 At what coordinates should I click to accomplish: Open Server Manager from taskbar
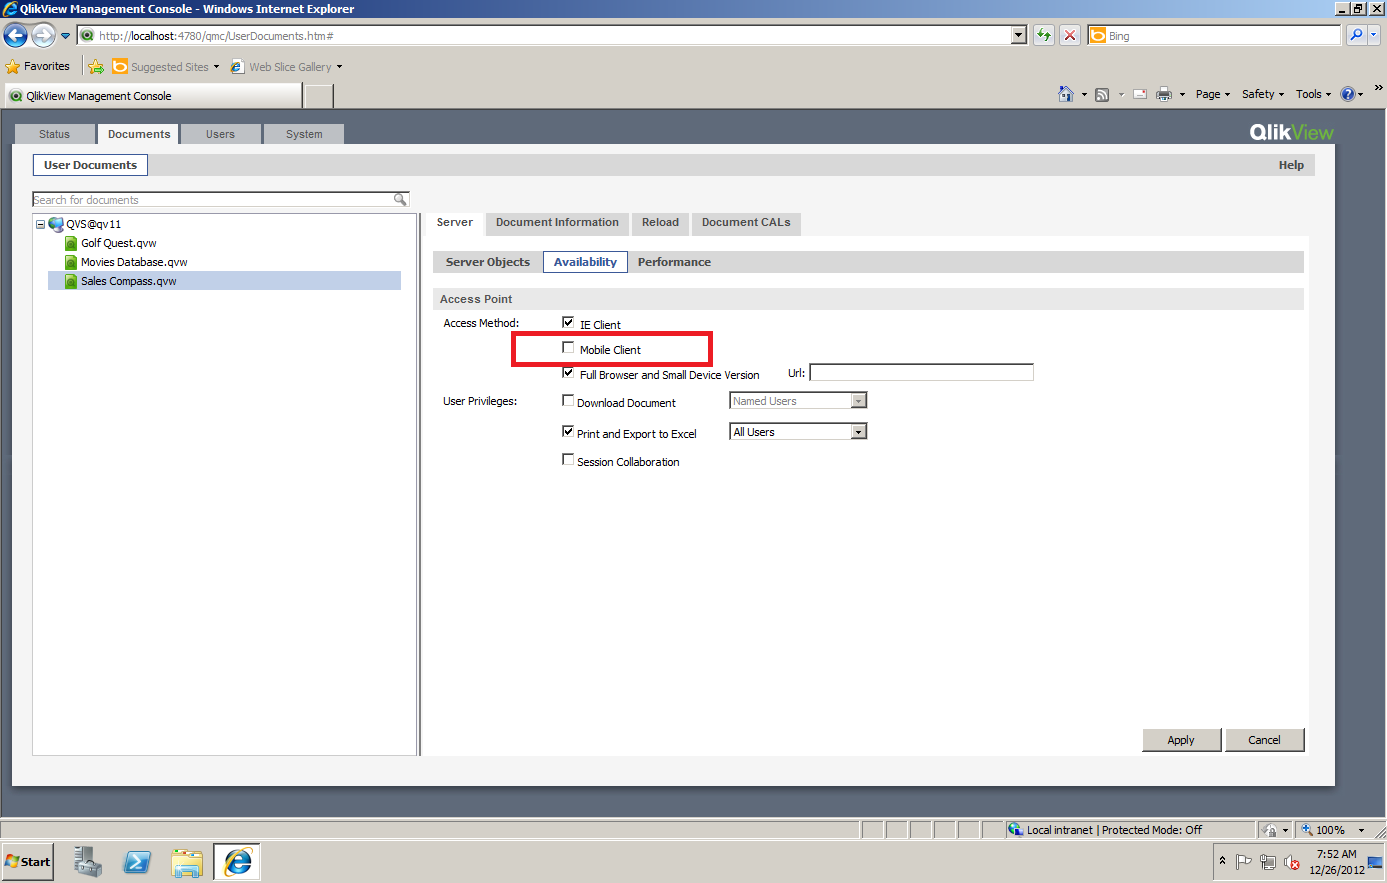coord(87,861)
